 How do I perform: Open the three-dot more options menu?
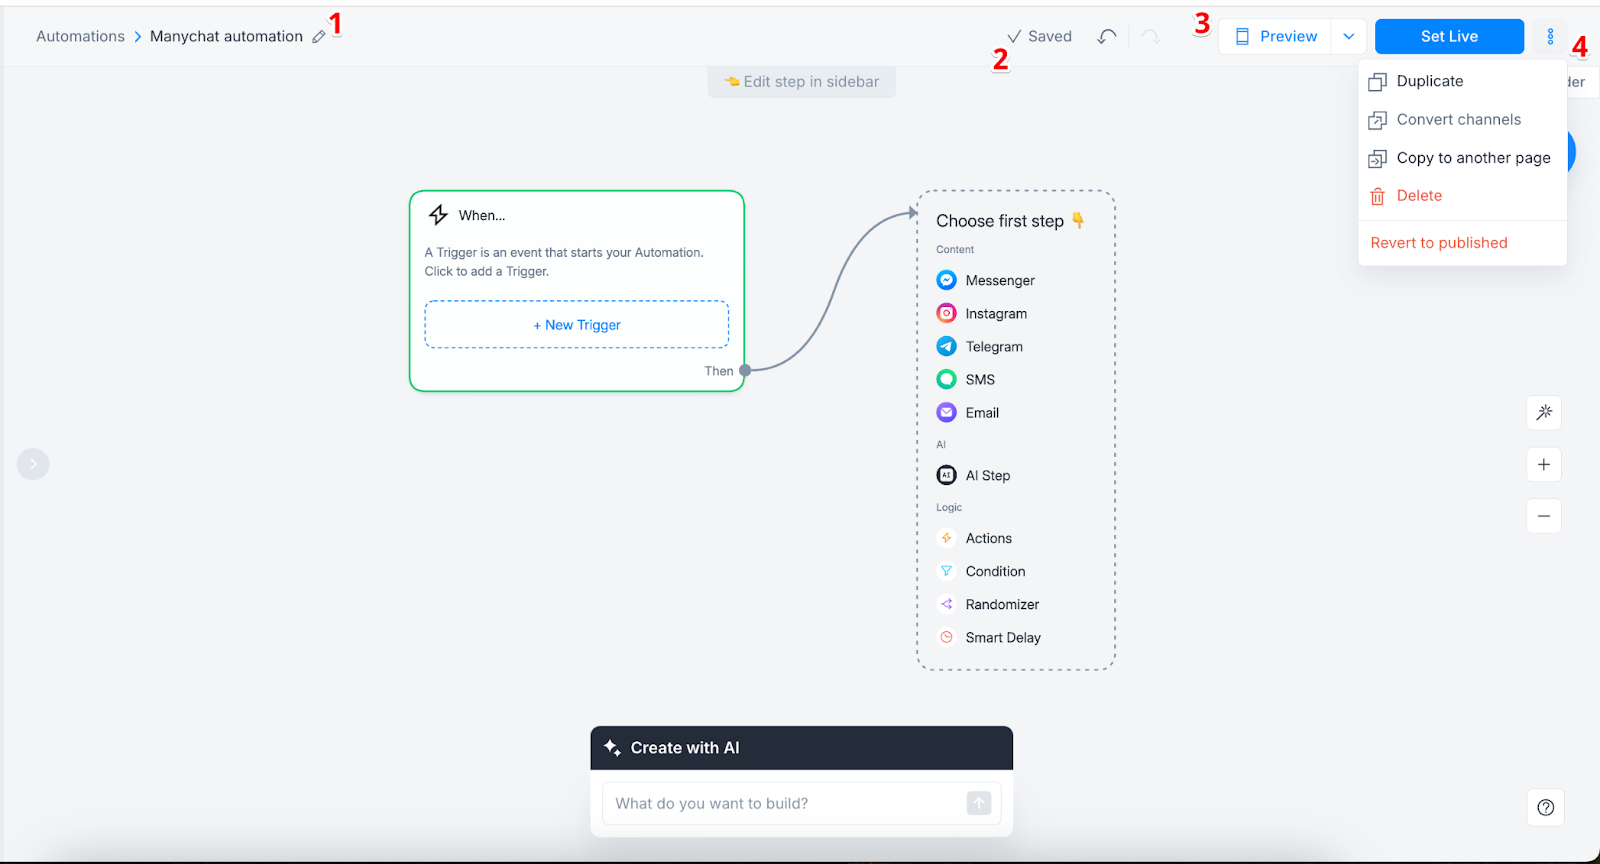pyautogui.click(x=1550, y=36)
